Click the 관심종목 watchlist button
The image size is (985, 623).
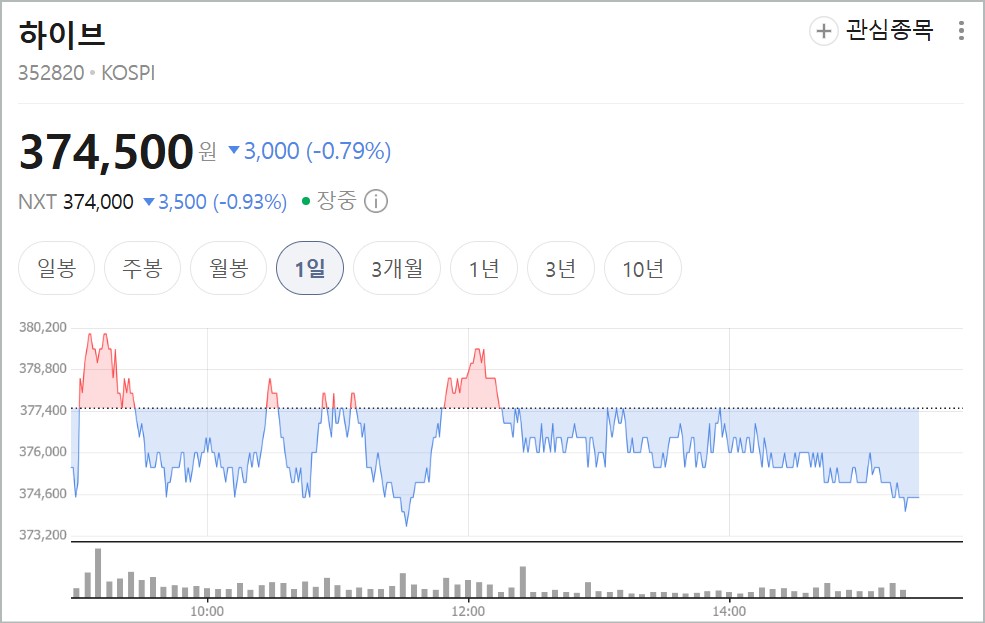888,31
